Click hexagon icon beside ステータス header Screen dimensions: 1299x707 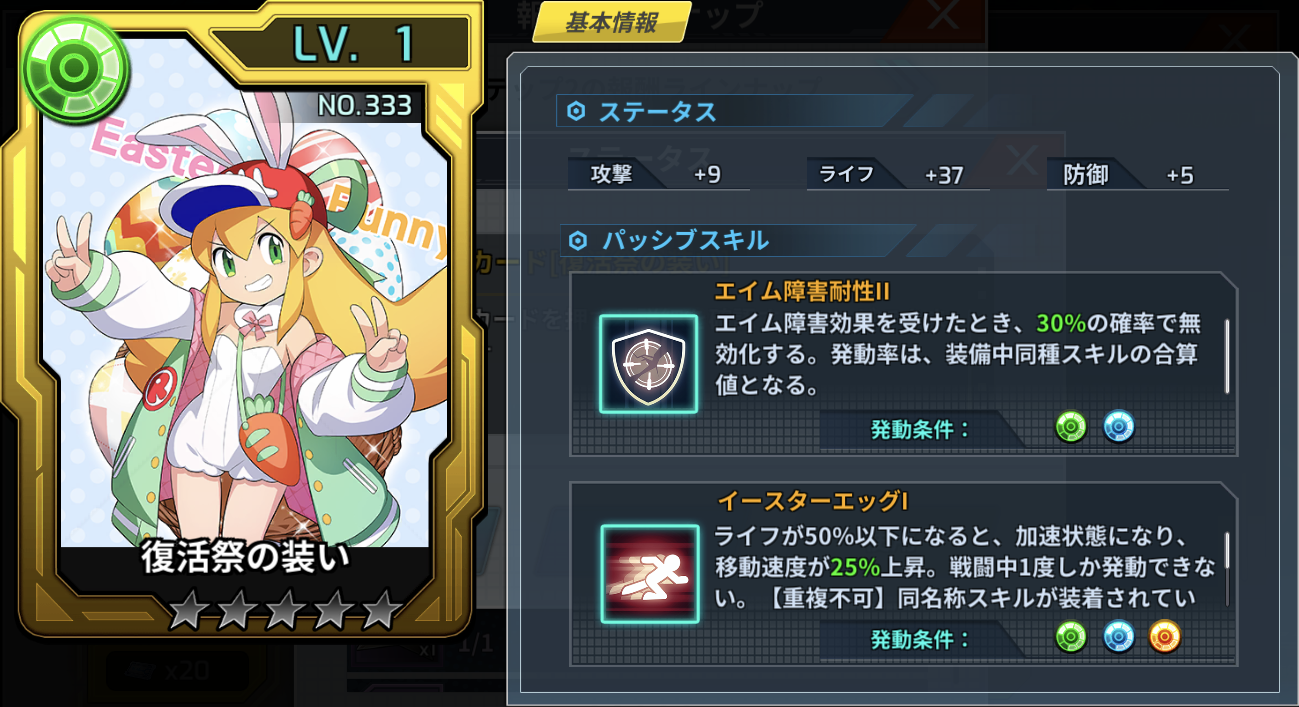[x=576, y=112]
